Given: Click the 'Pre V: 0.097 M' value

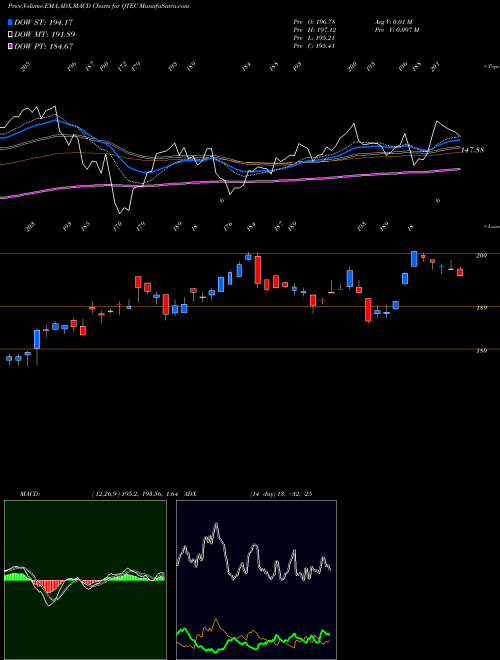Looking at the screenshot, I should [x=396, y=30].
